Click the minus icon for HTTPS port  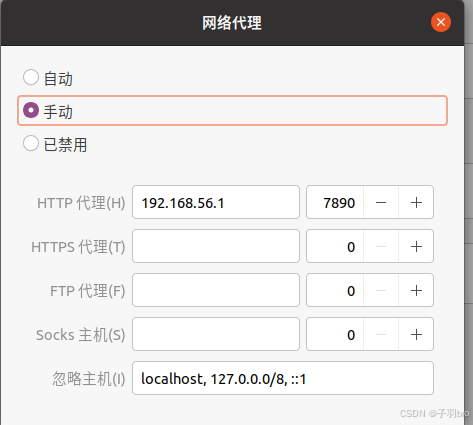point(381,246)
